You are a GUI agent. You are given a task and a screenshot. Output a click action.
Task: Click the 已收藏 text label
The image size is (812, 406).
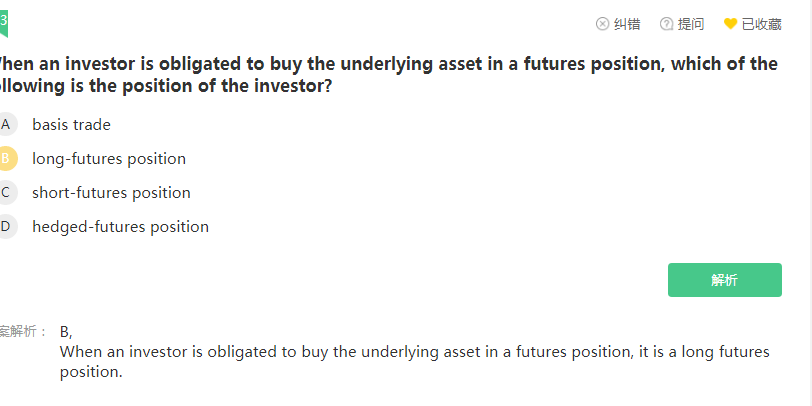tap(761, 24)
